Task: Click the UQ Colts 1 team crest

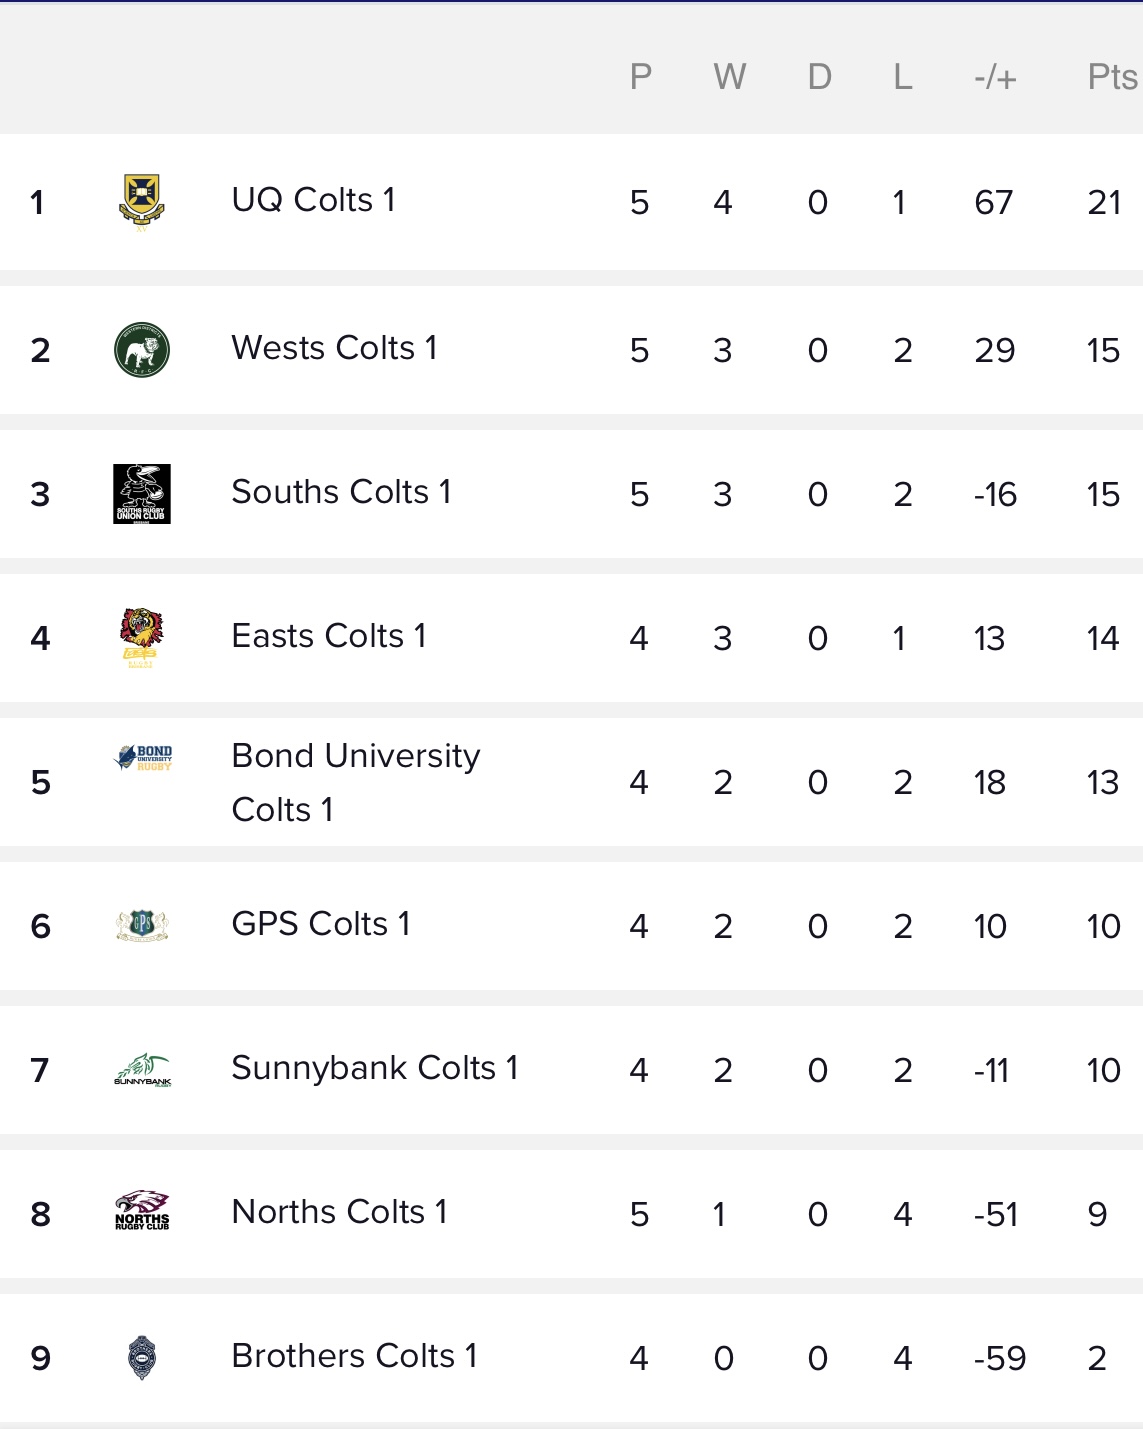Action: 142,202
